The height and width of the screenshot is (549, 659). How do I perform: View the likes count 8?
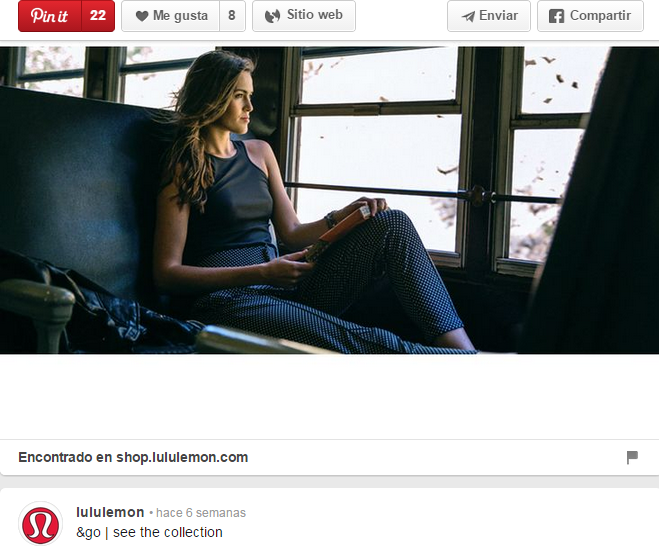[x=232, y=16]
